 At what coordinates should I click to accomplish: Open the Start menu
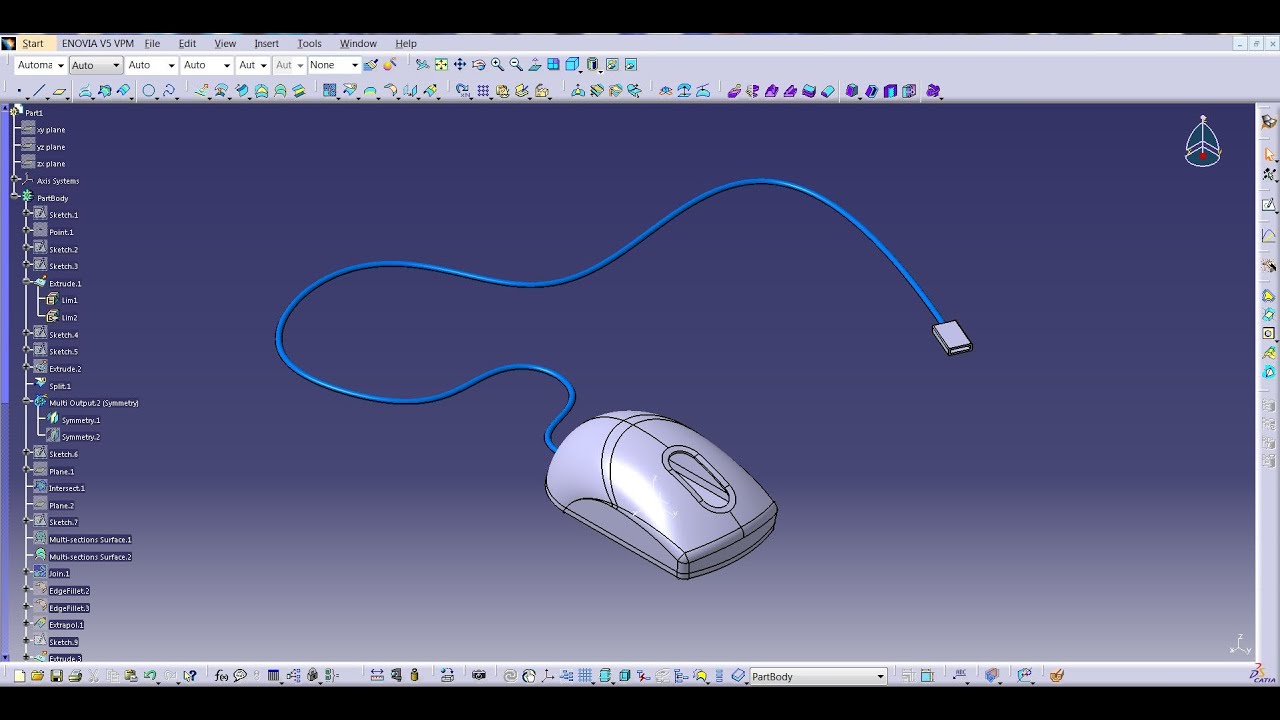[33, 43]
